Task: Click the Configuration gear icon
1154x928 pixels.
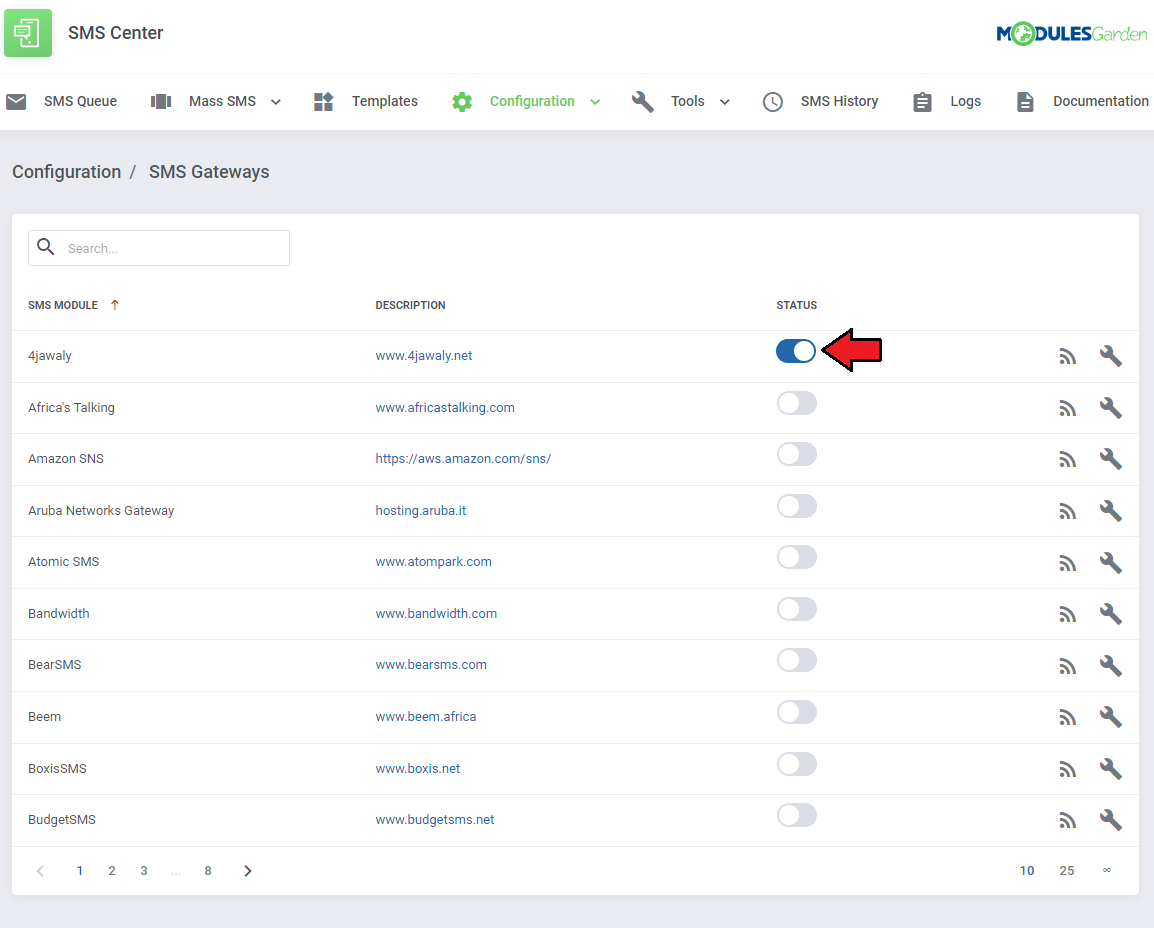Action: pos(462,102)
